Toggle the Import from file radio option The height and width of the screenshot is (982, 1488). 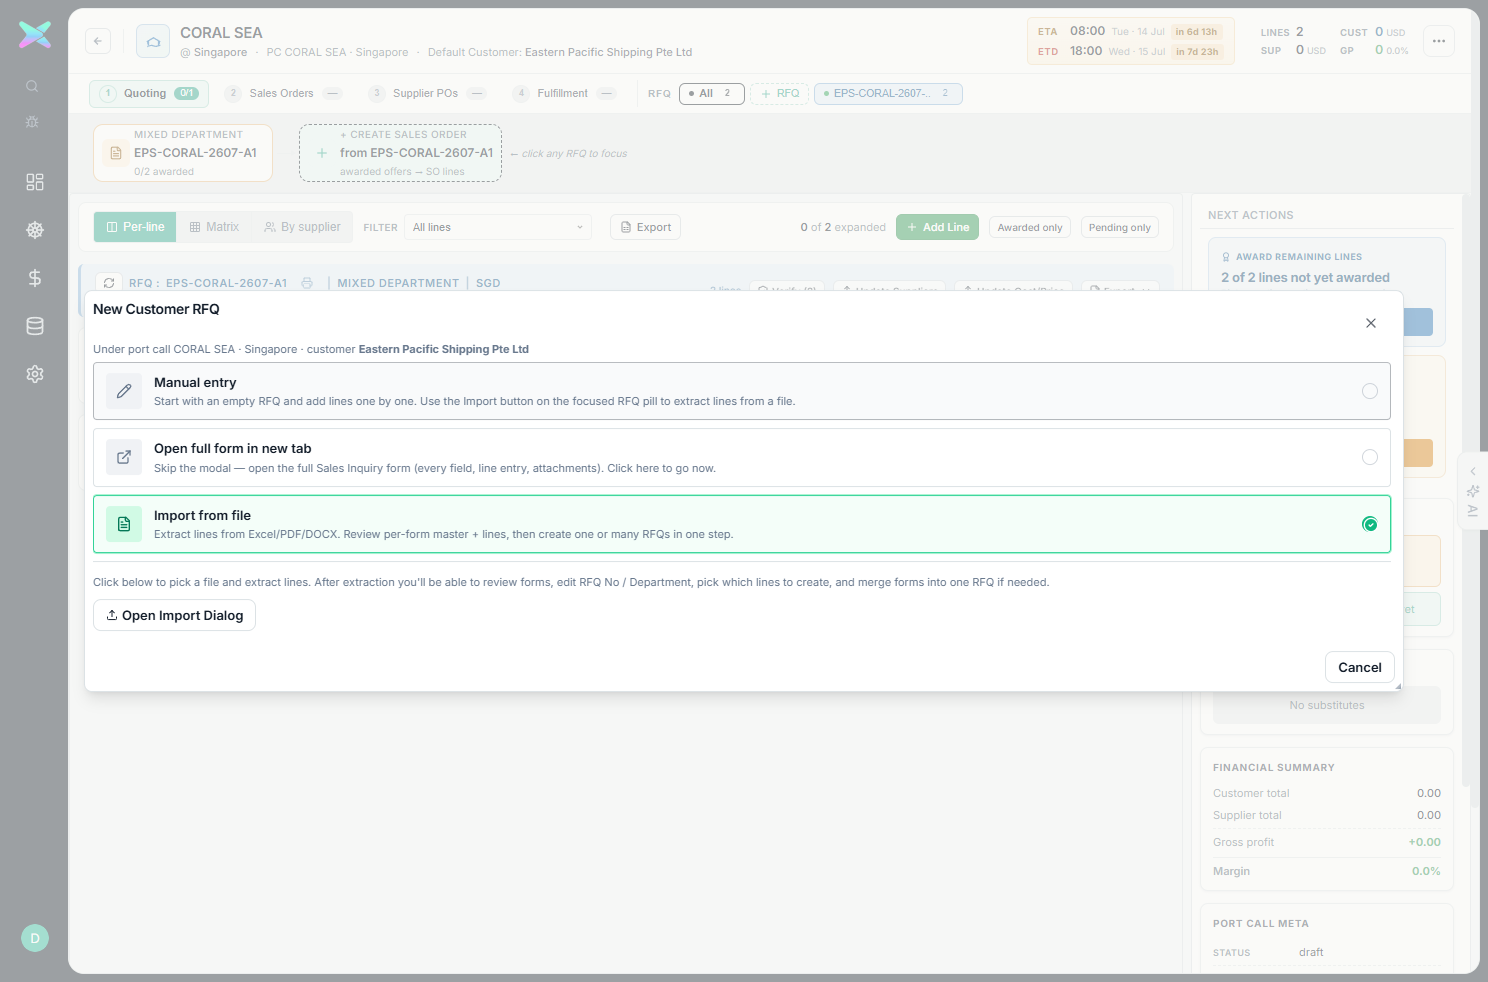tap(1370, 524)
